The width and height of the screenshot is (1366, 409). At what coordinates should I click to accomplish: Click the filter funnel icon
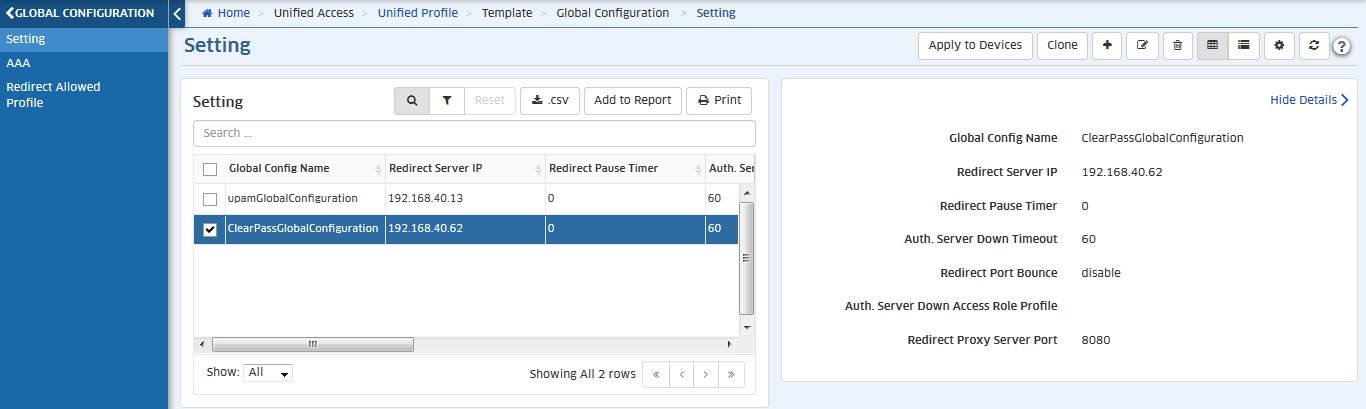point(447,100)
